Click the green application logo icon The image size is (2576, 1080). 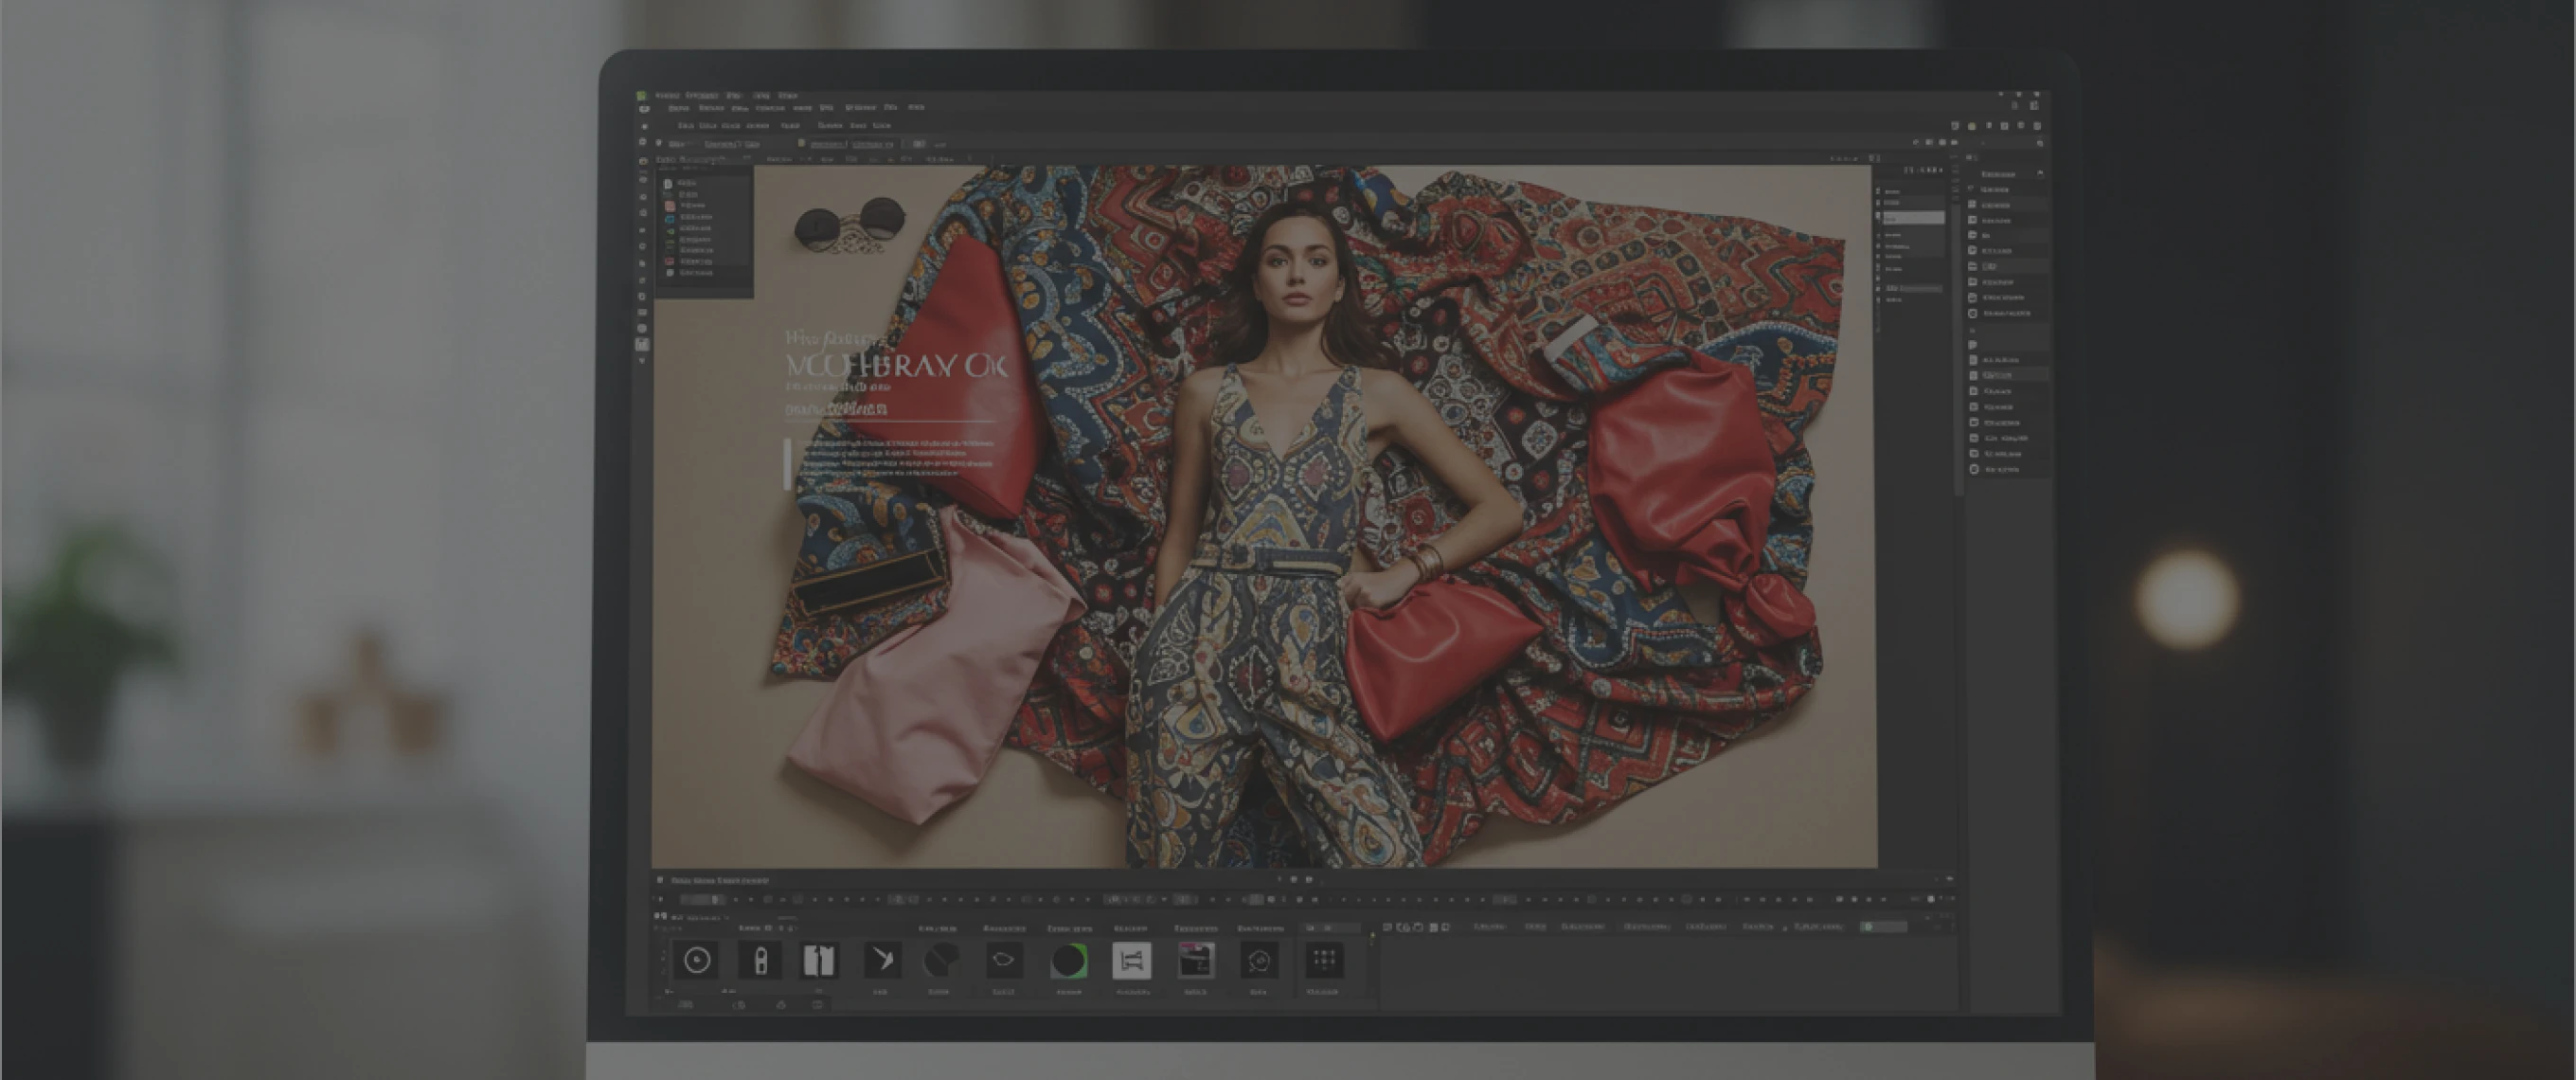(641, 96)
